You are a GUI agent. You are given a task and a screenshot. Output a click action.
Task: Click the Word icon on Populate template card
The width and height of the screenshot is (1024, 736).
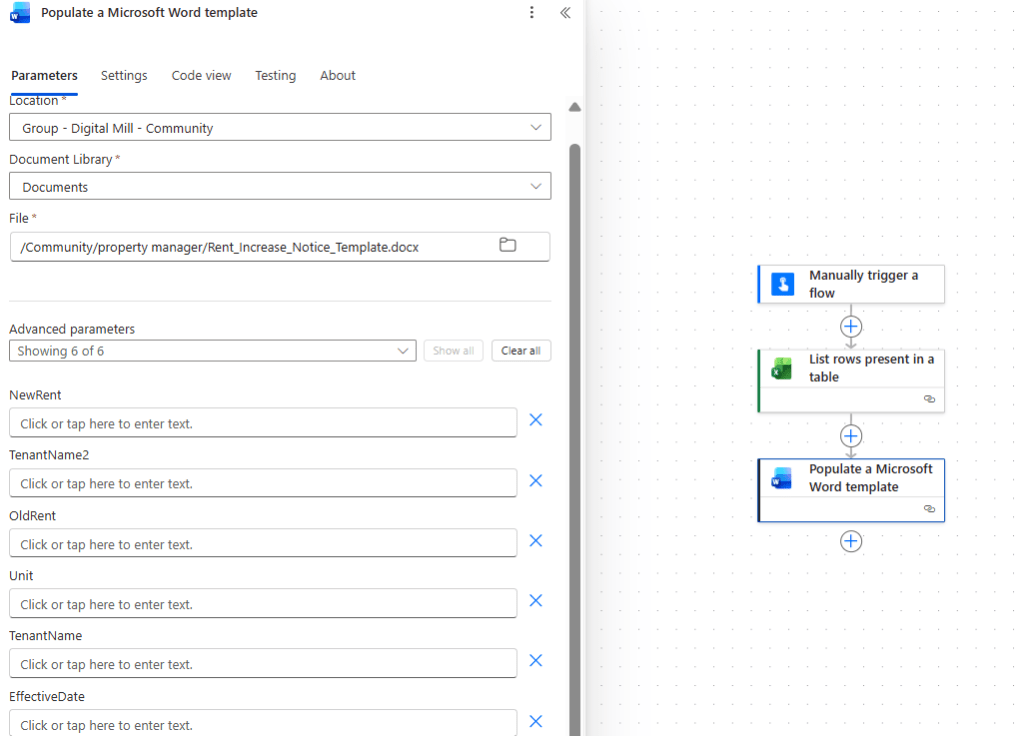click(x=782, y=478)
